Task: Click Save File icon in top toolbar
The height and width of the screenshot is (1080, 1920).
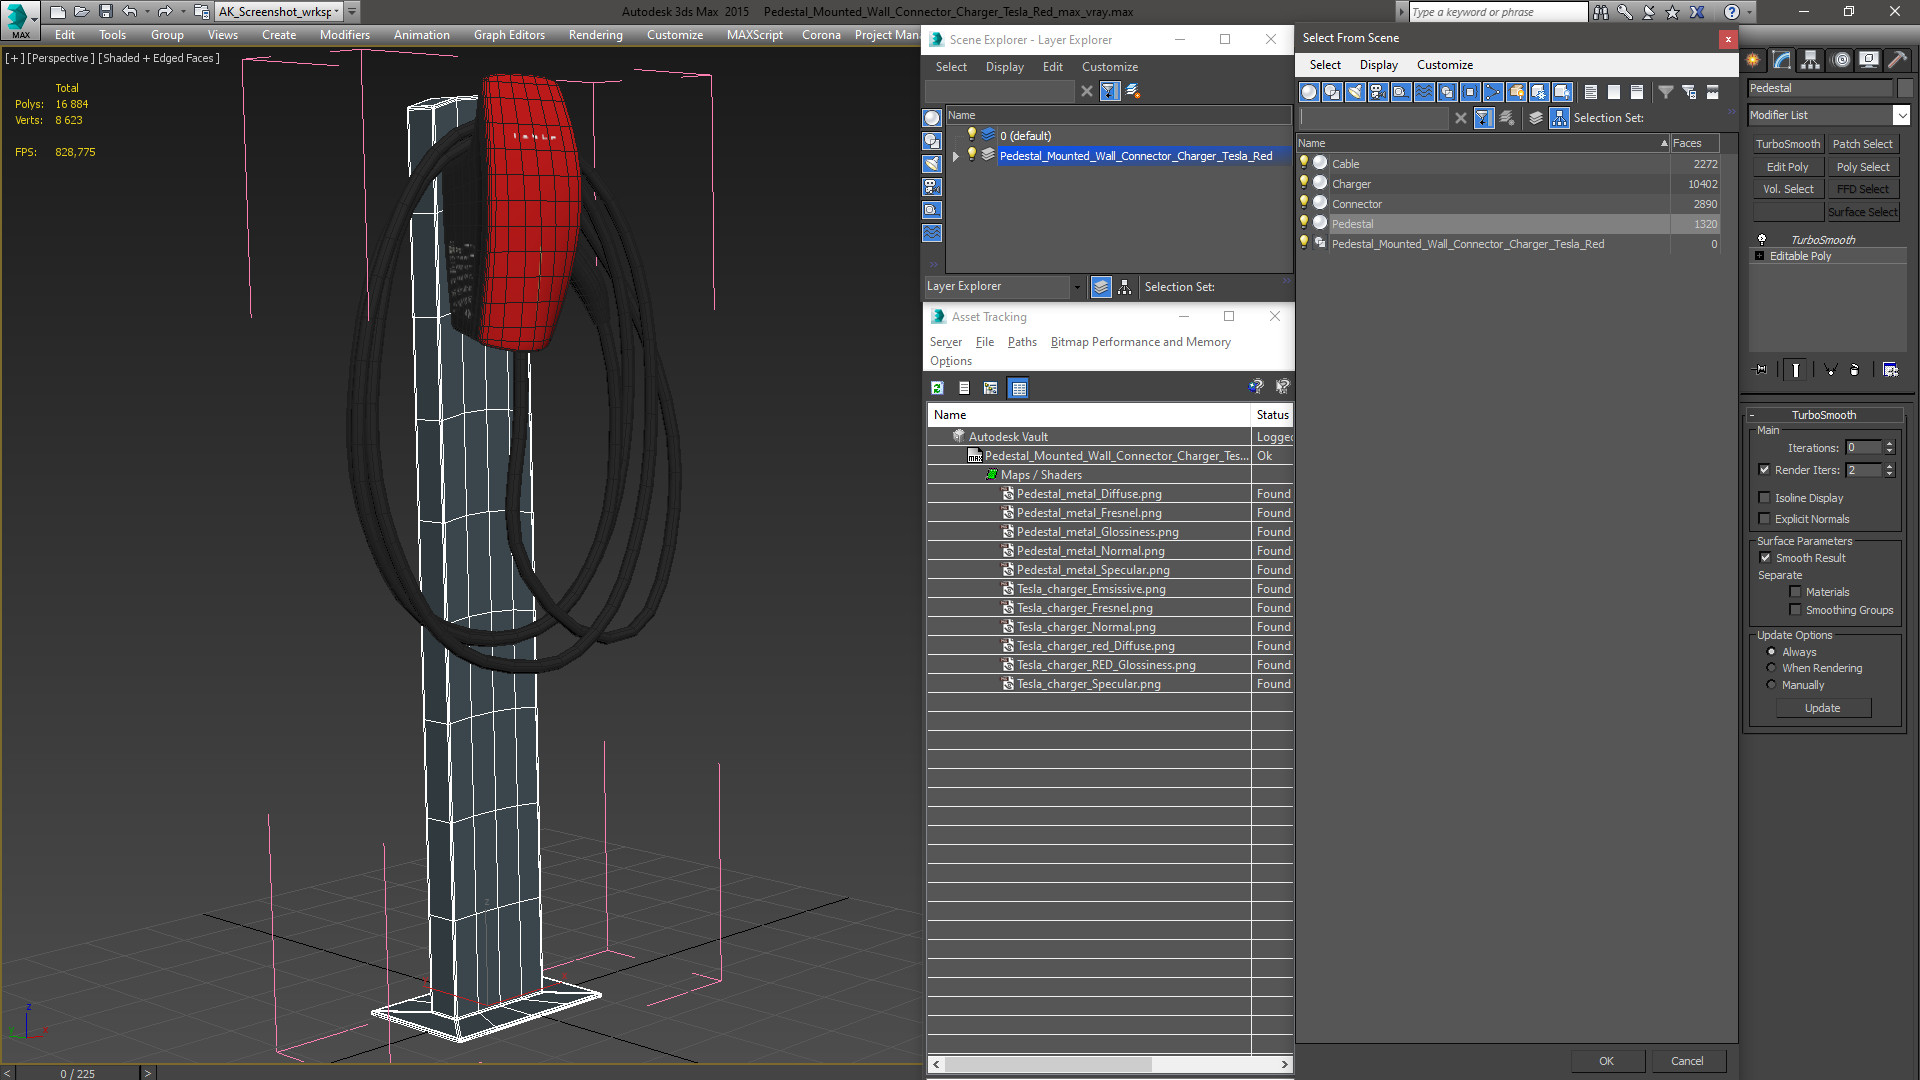Action: tap(105, 12)
